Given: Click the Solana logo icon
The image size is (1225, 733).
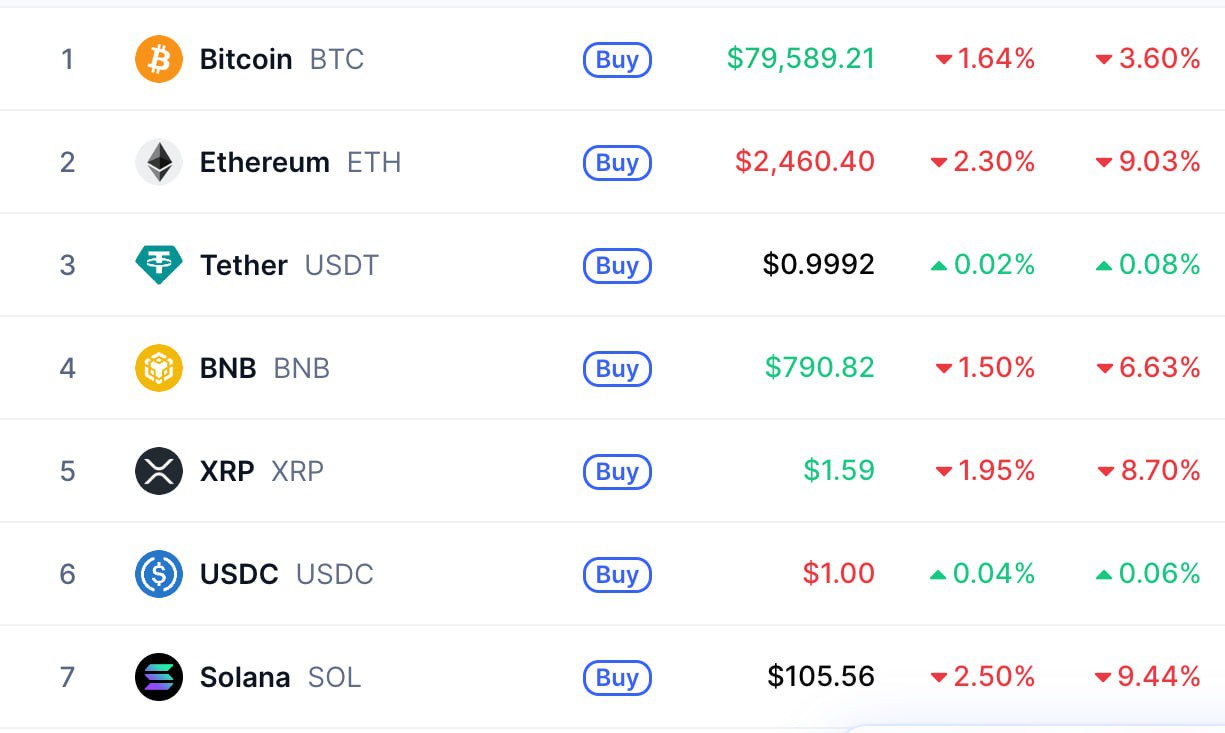Looking at the screenshot, I should point(159,677).
